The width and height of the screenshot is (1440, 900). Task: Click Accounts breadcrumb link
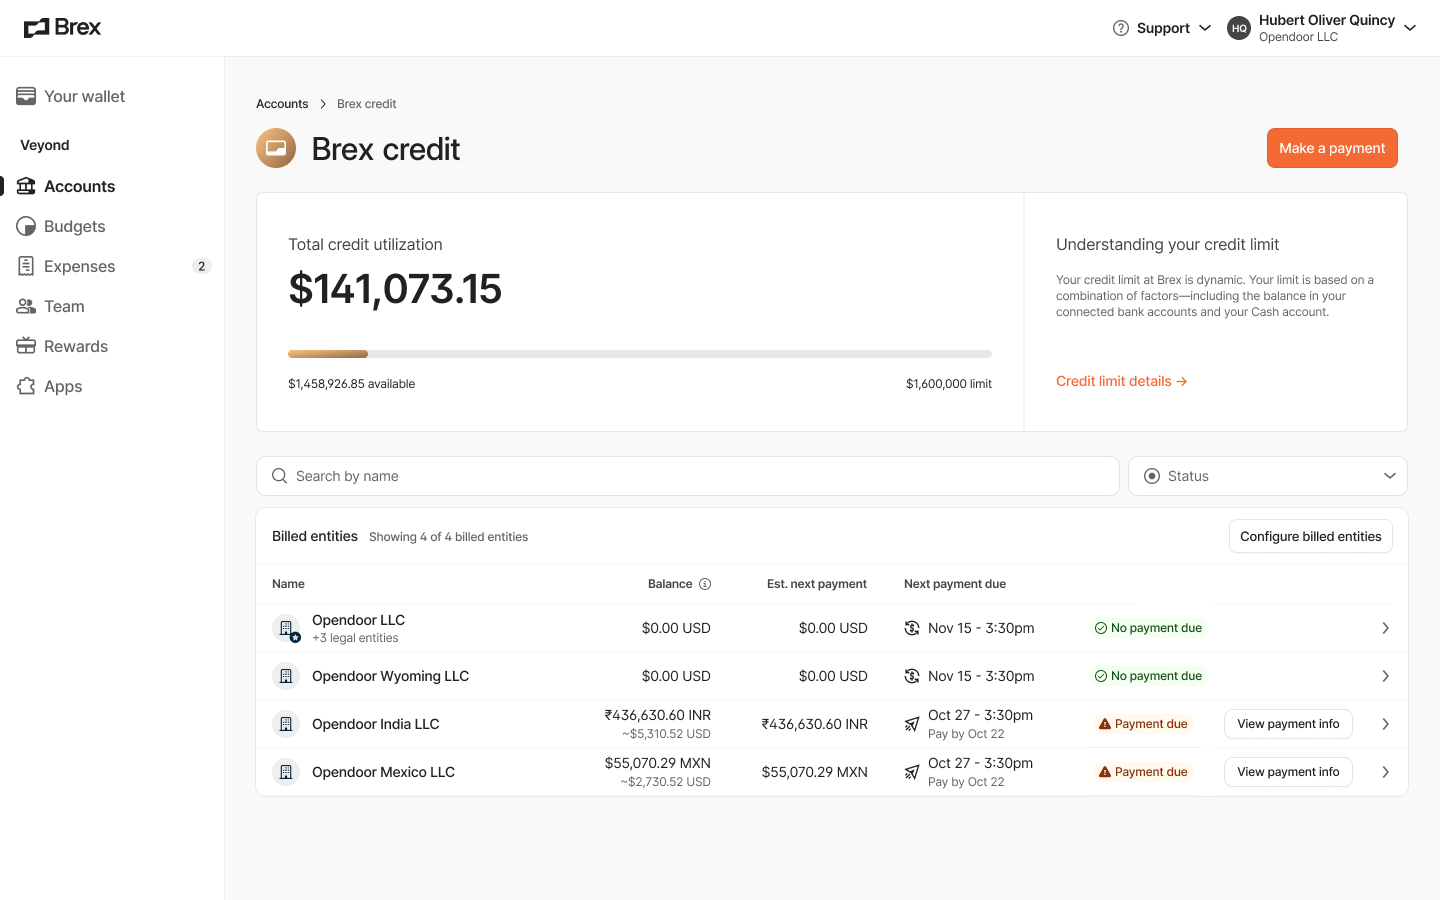(282, 104)
